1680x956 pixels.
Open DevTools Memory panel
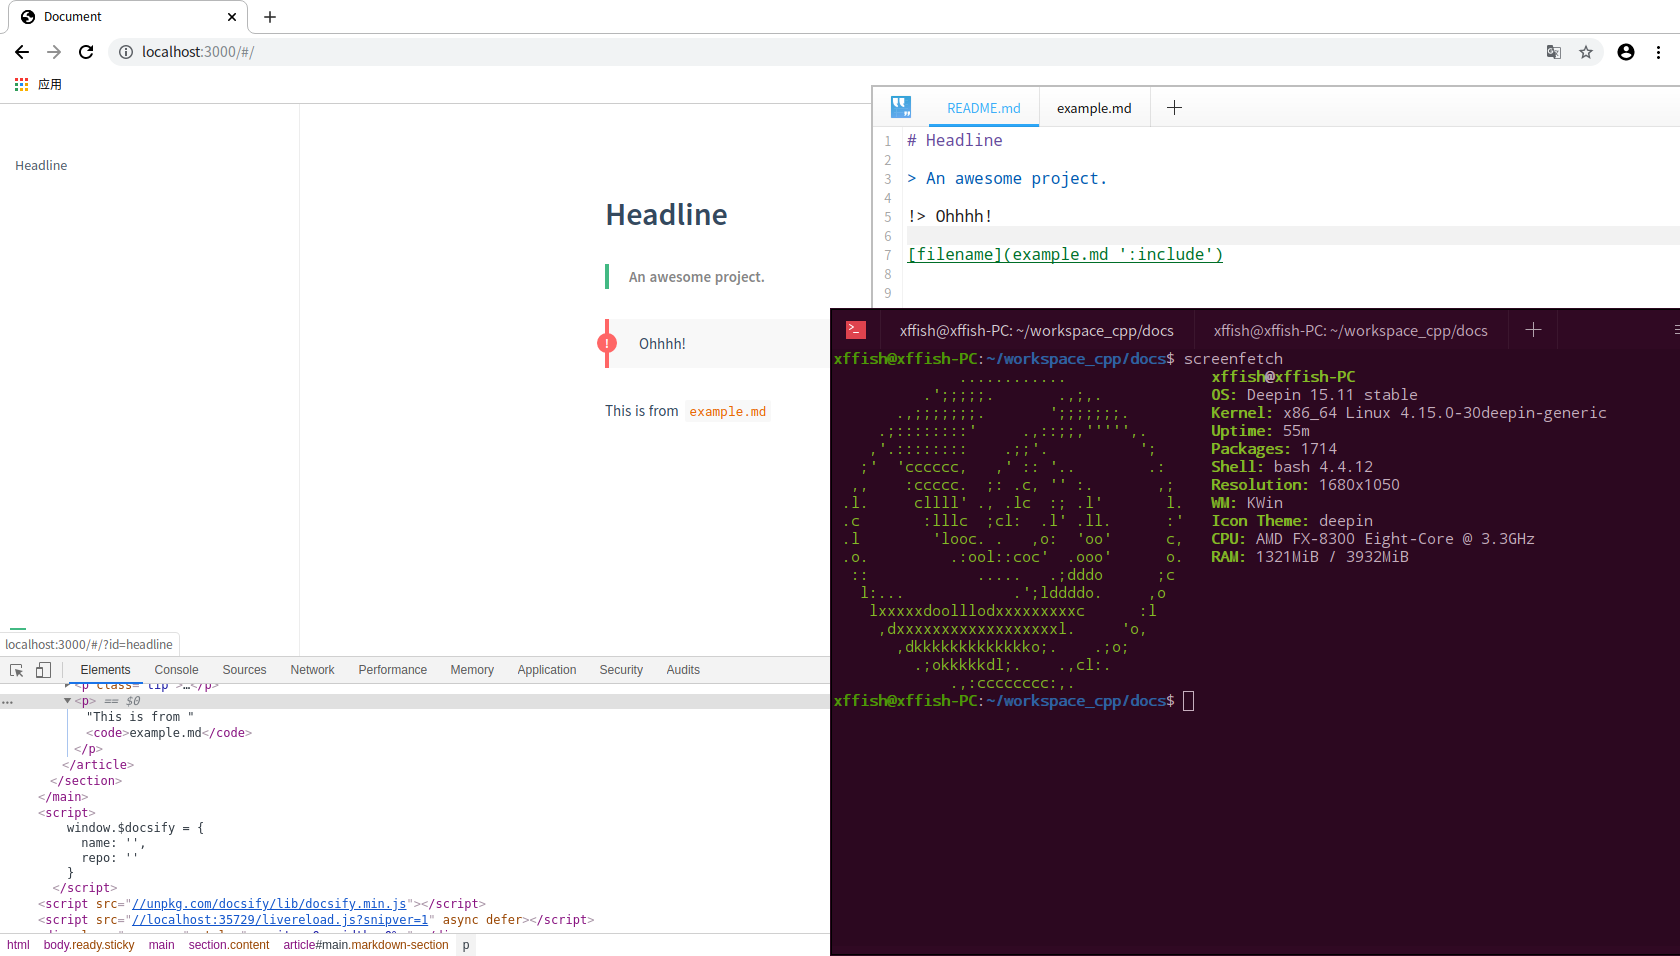coord(472,670)
